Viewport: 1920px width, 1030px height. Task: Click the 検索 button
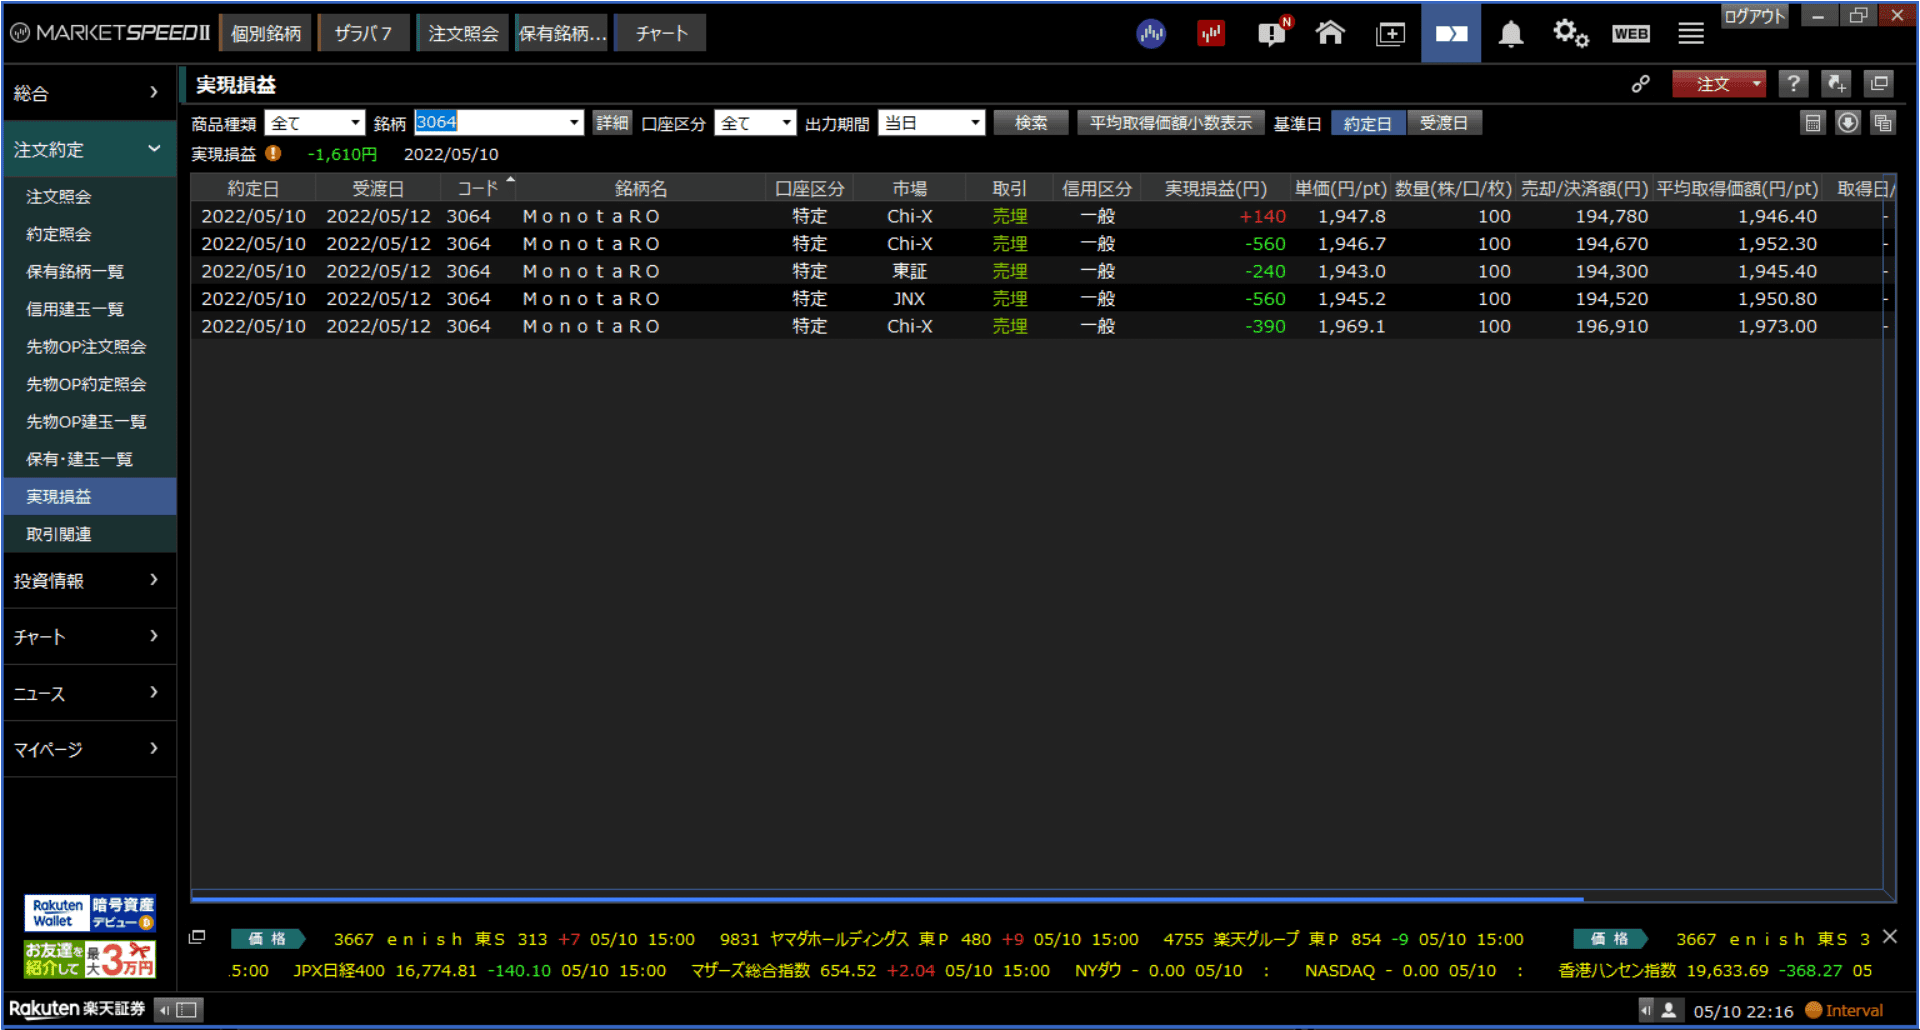[x=1031, y=123]
